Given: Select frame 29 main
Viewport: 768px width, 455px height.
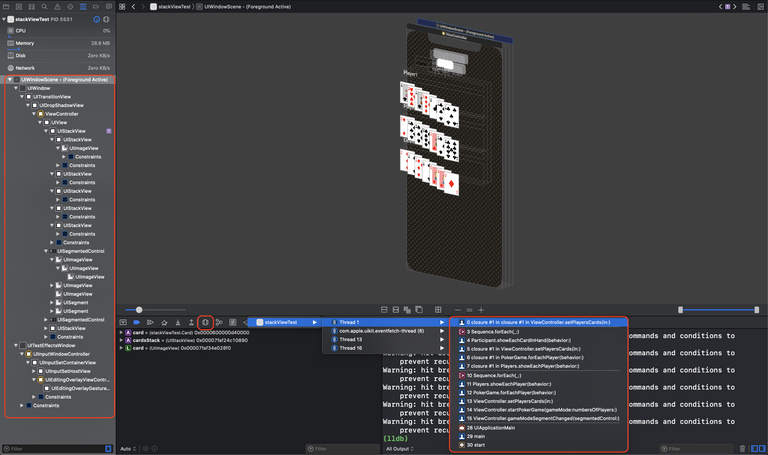Looking at the screenshot, I should point(539,436).
